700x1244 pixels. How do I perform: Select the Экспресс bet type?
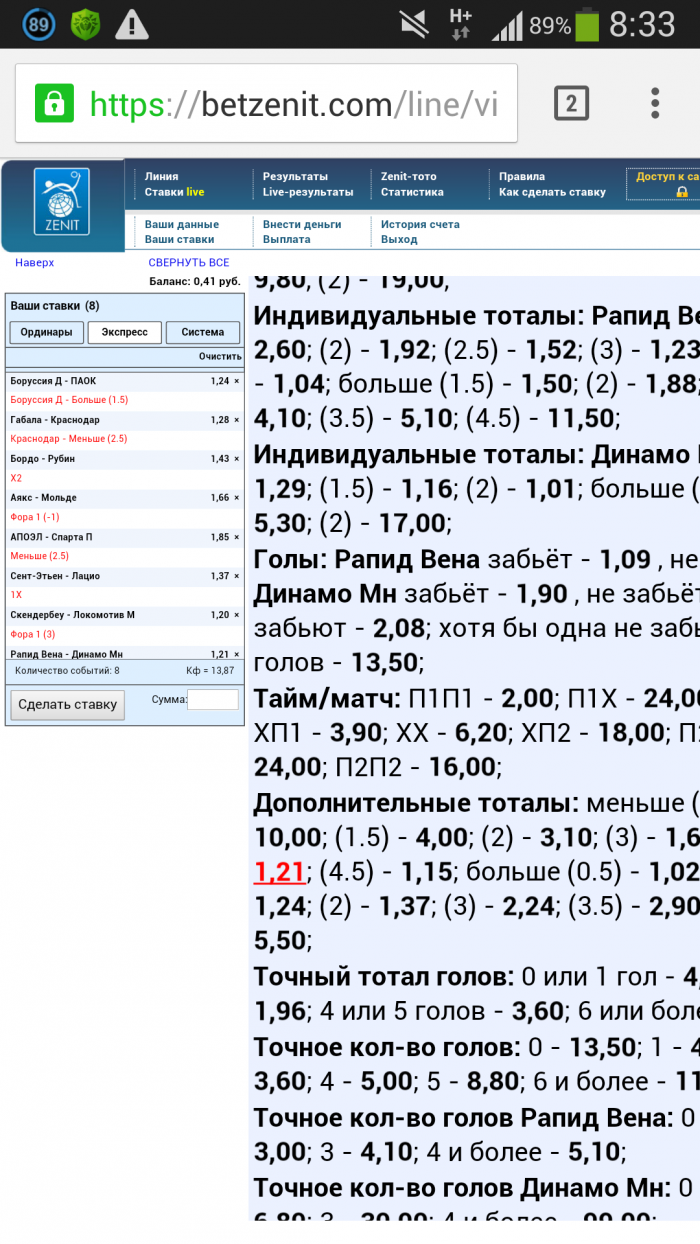pyautogui.click(x=125, y=333)
